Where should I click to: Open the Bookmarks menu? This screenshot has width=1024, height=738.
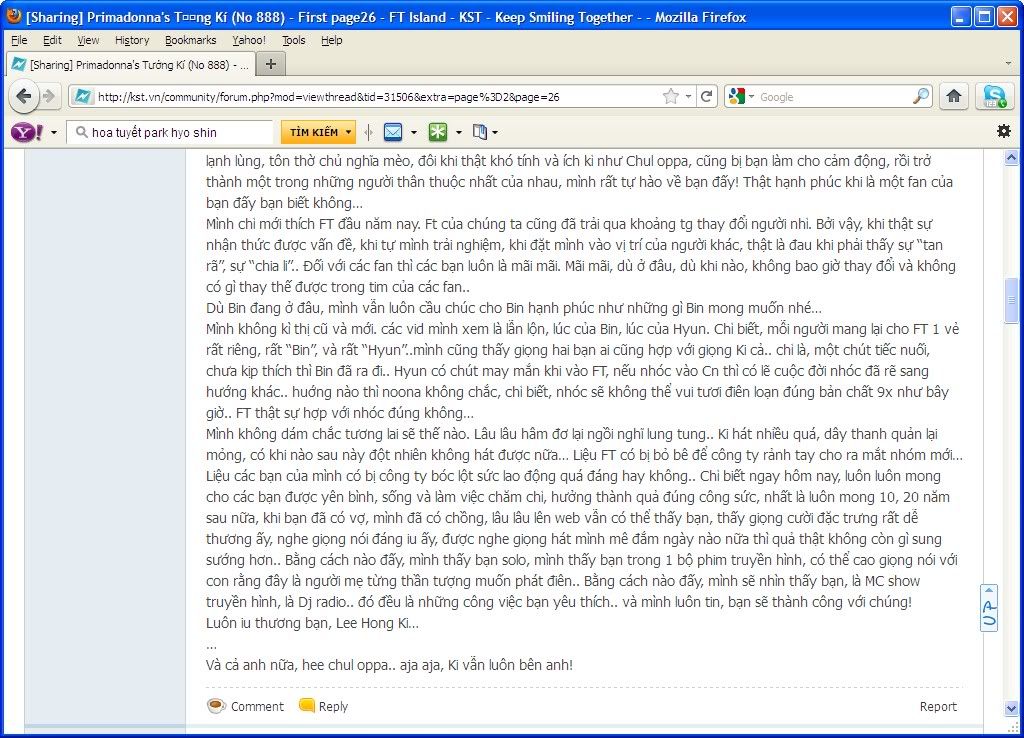click(191, 40)
